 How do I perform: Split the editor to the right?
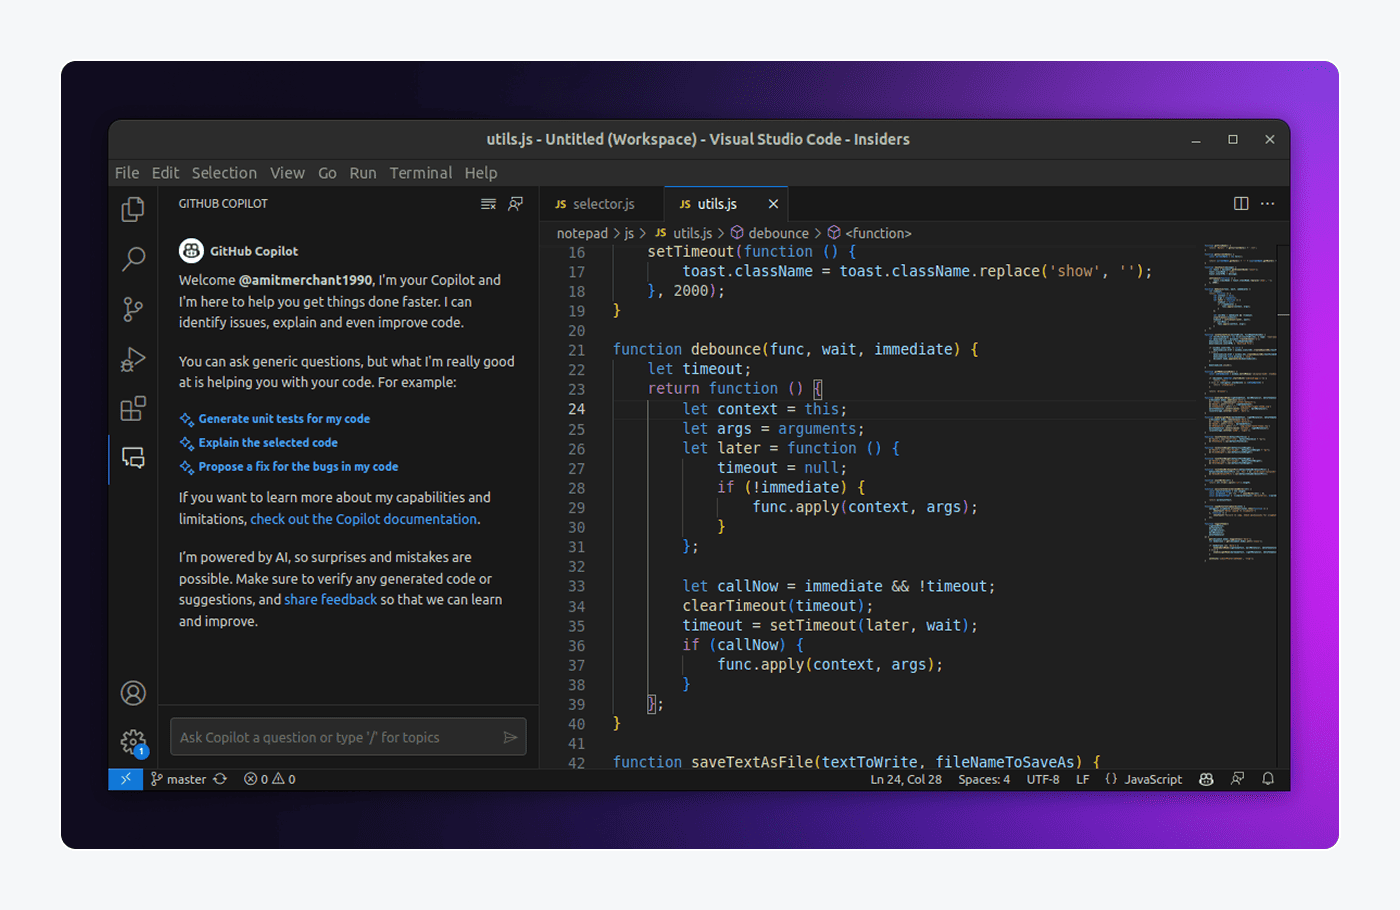[x=1241, y=204]
